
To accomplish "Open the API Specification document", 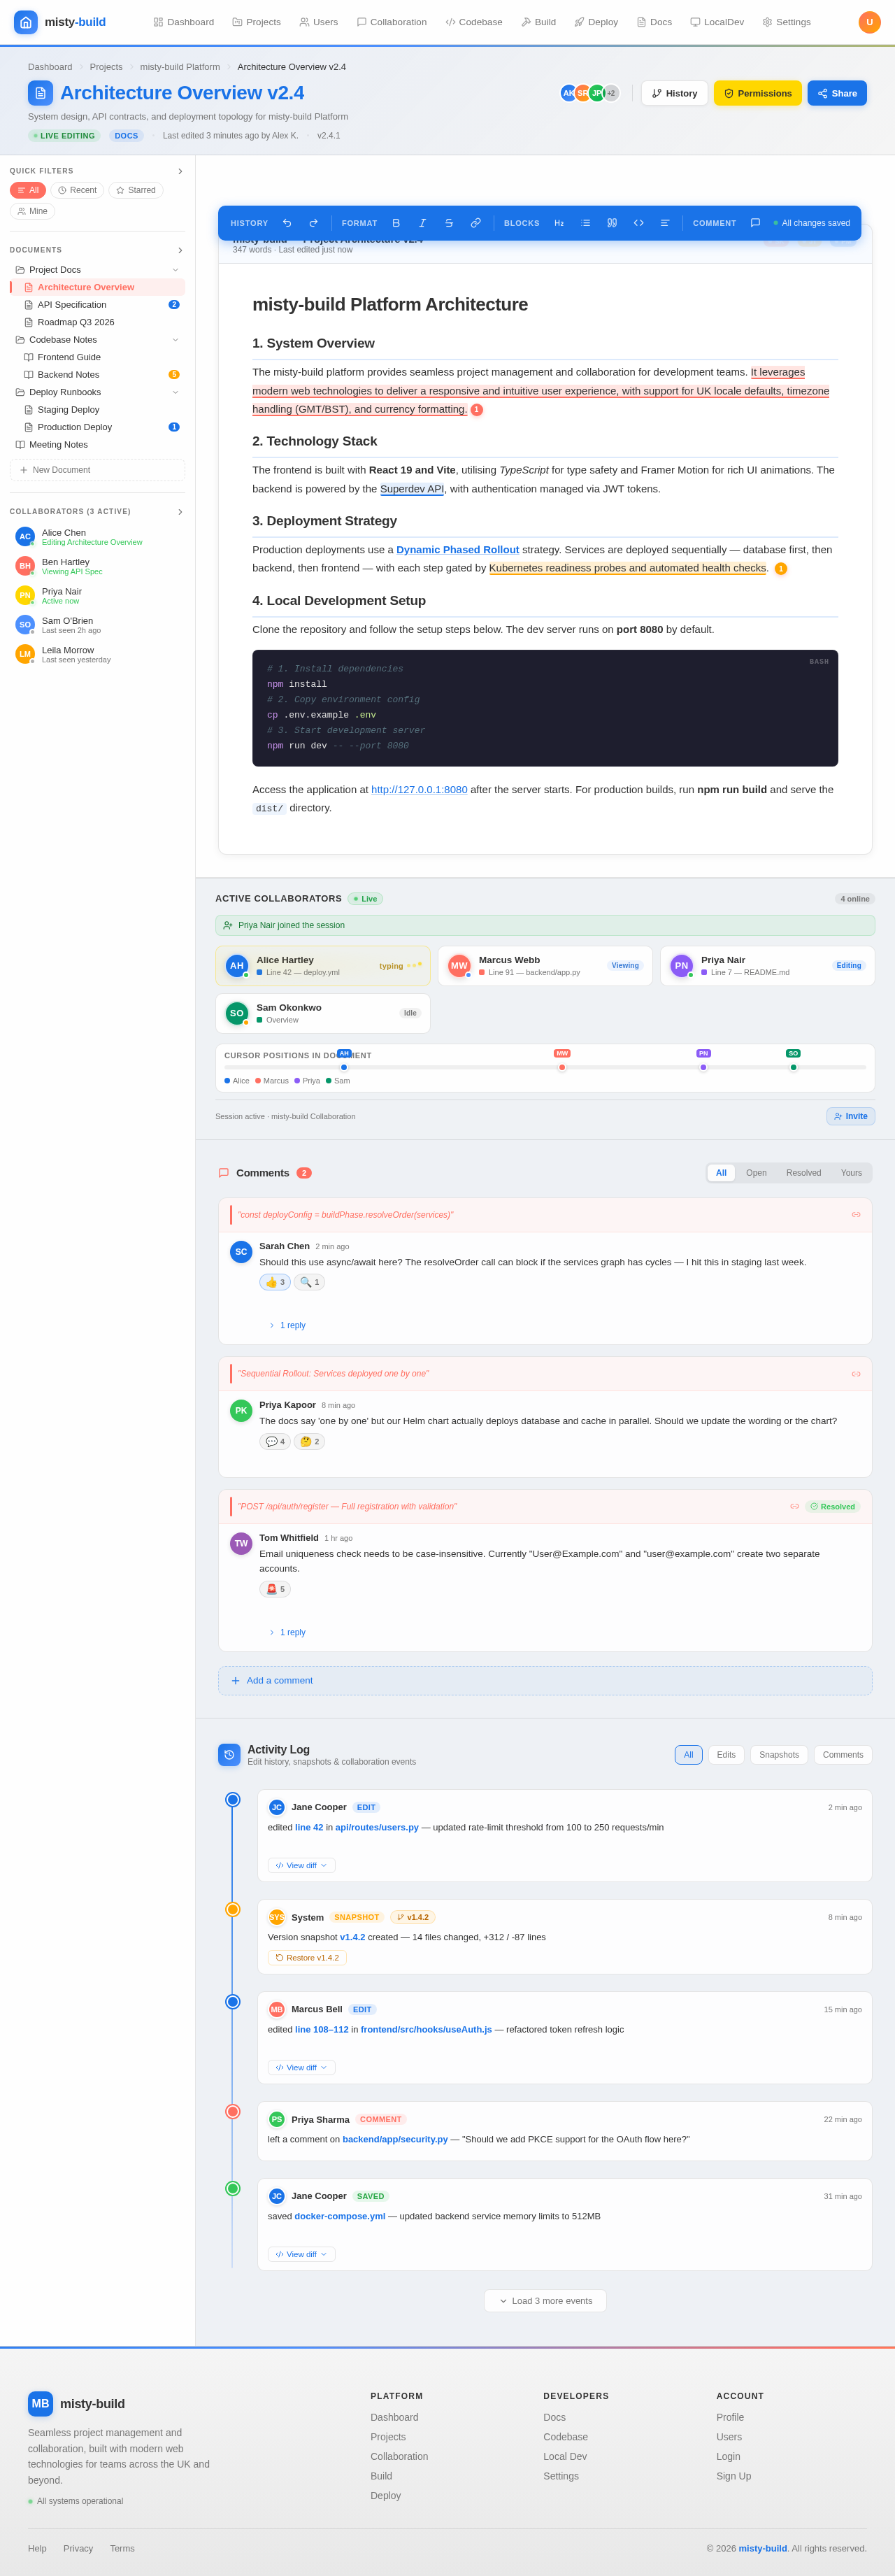I will pyautogui.click(x=72, y=305).
